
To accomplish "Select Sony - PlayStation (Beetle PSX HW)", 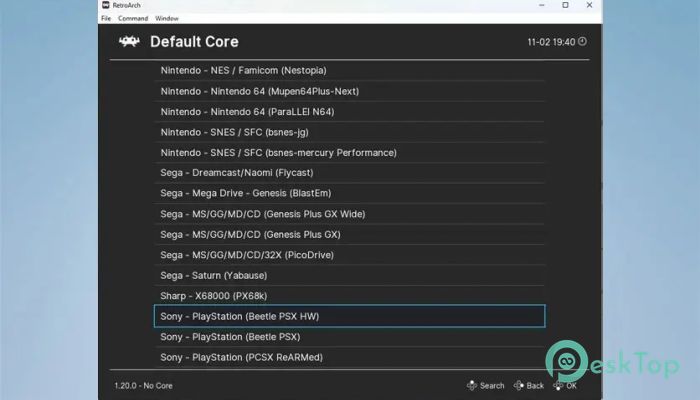I will click(x=350, y=316).
